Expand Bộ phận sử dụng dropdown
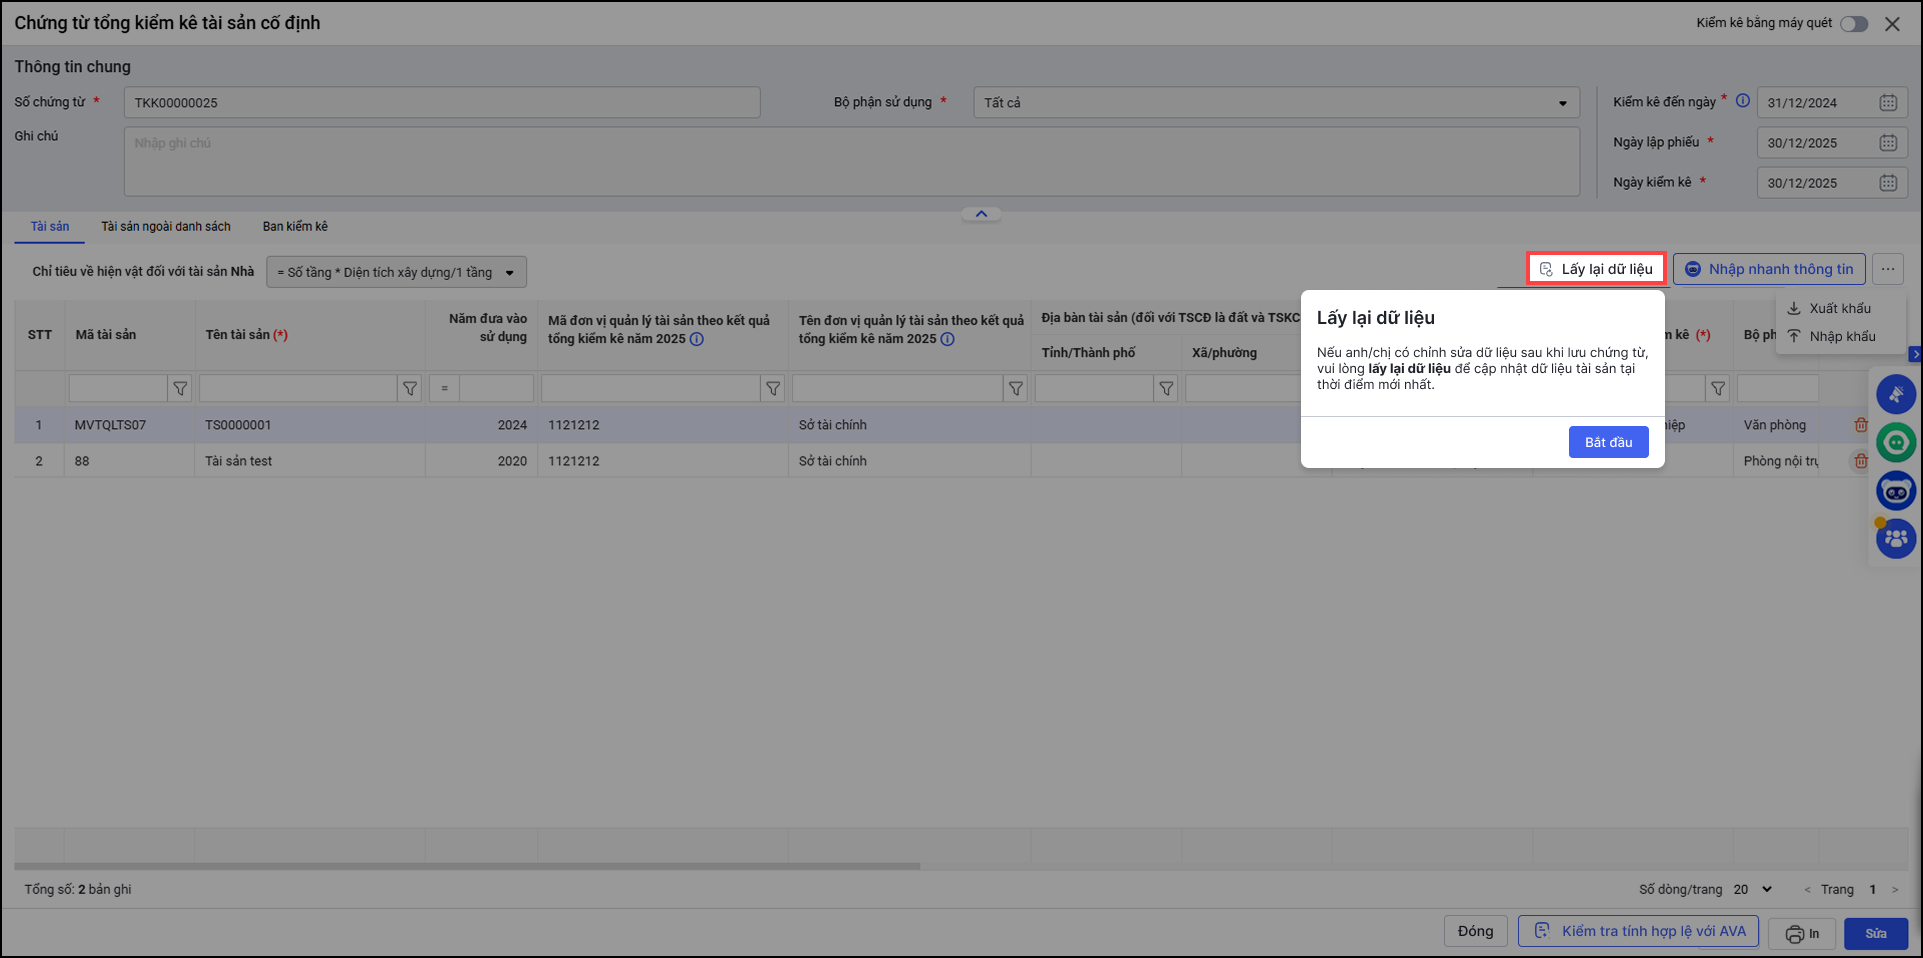Screen dimensions: 1923x958 [x=1562, y=103]
